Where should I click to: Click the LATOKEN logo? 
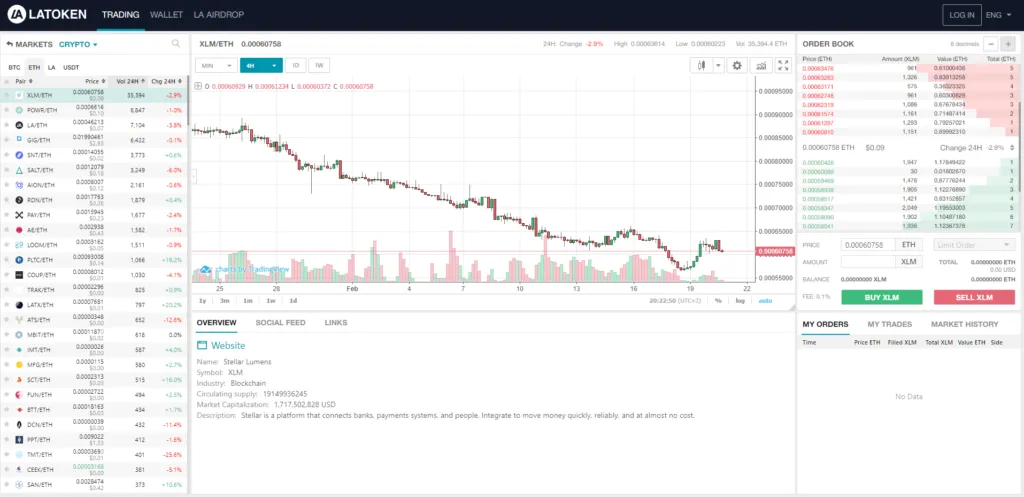pos(49,14)
